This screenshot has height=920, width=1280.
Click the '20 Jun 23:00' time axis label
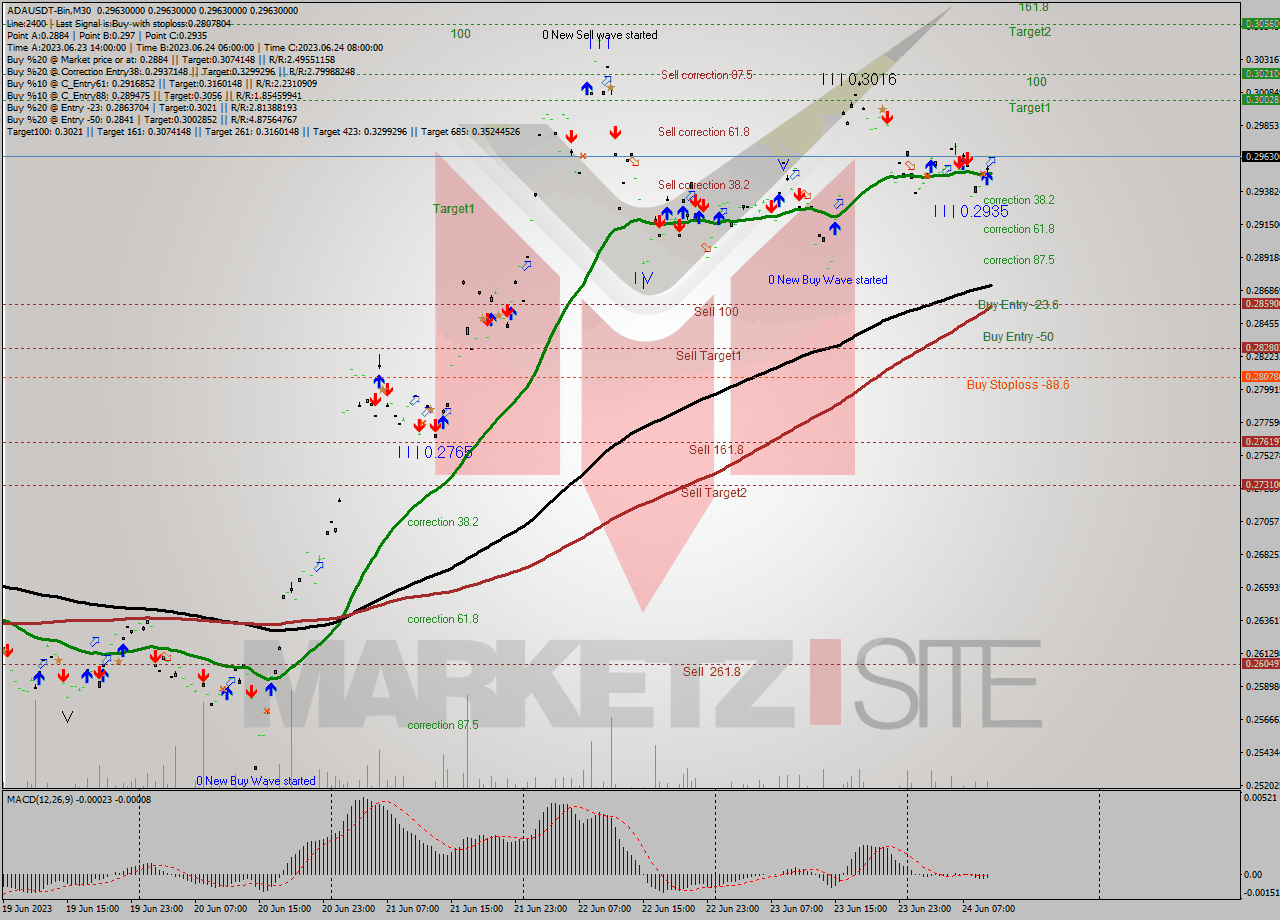tap(349, 909)
